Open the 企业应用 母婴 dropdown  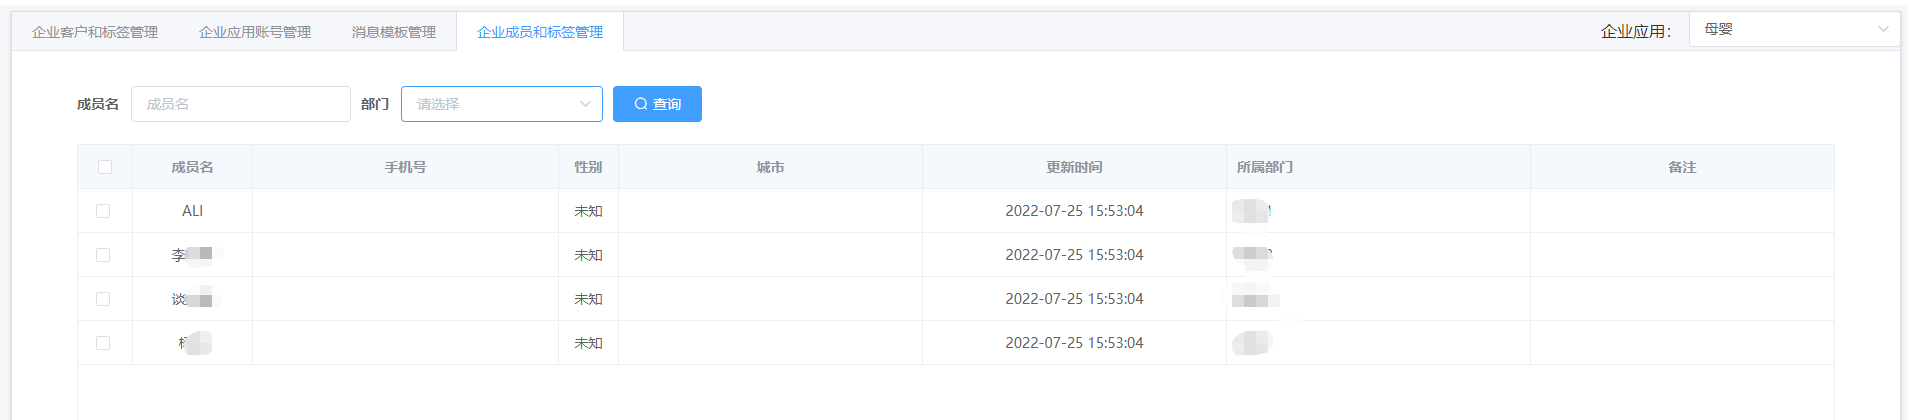pyautogui.click(x=1794, y=29)
